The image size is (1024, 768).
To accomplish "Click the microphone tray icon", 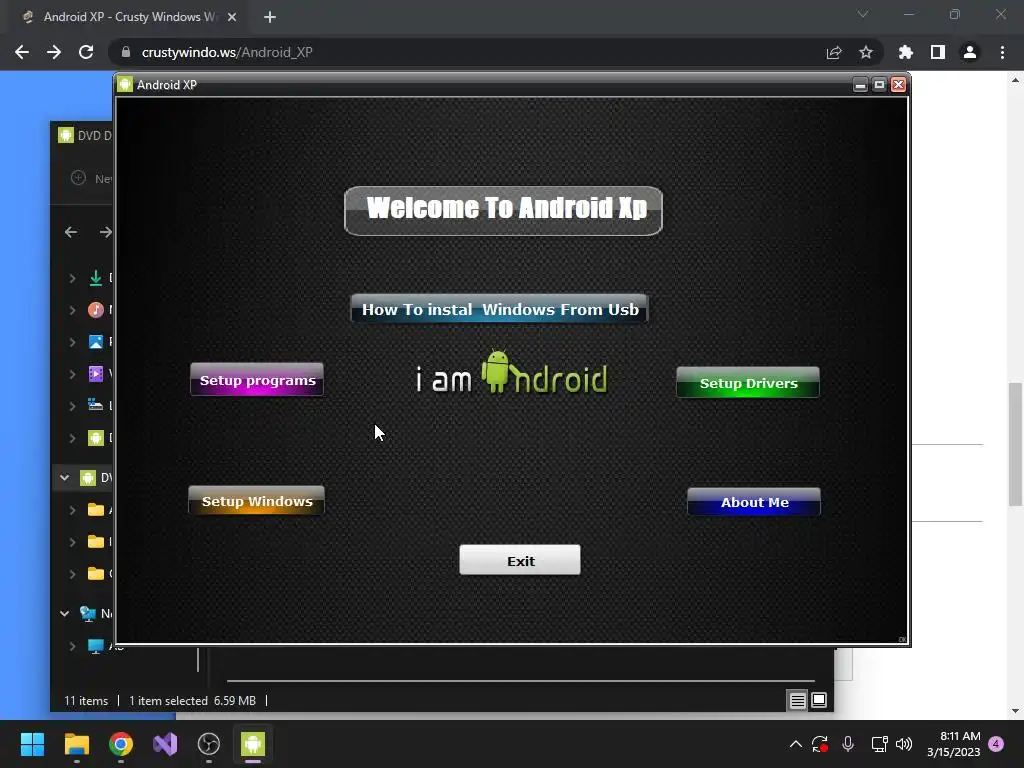I will click(848, 744).
